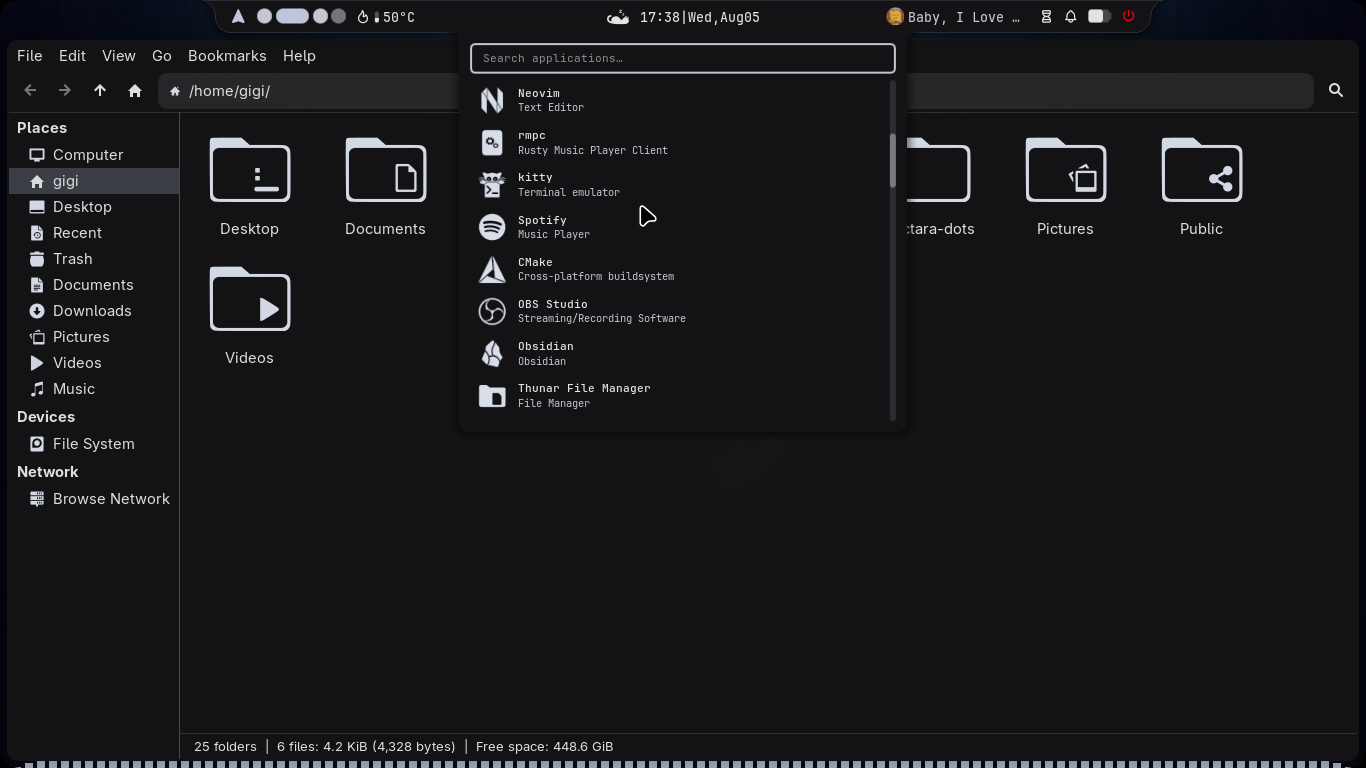The height and width of the screenshot is (768, 1366).
Task: Toggle the switch next to the bell
Action: [1099, 17]
